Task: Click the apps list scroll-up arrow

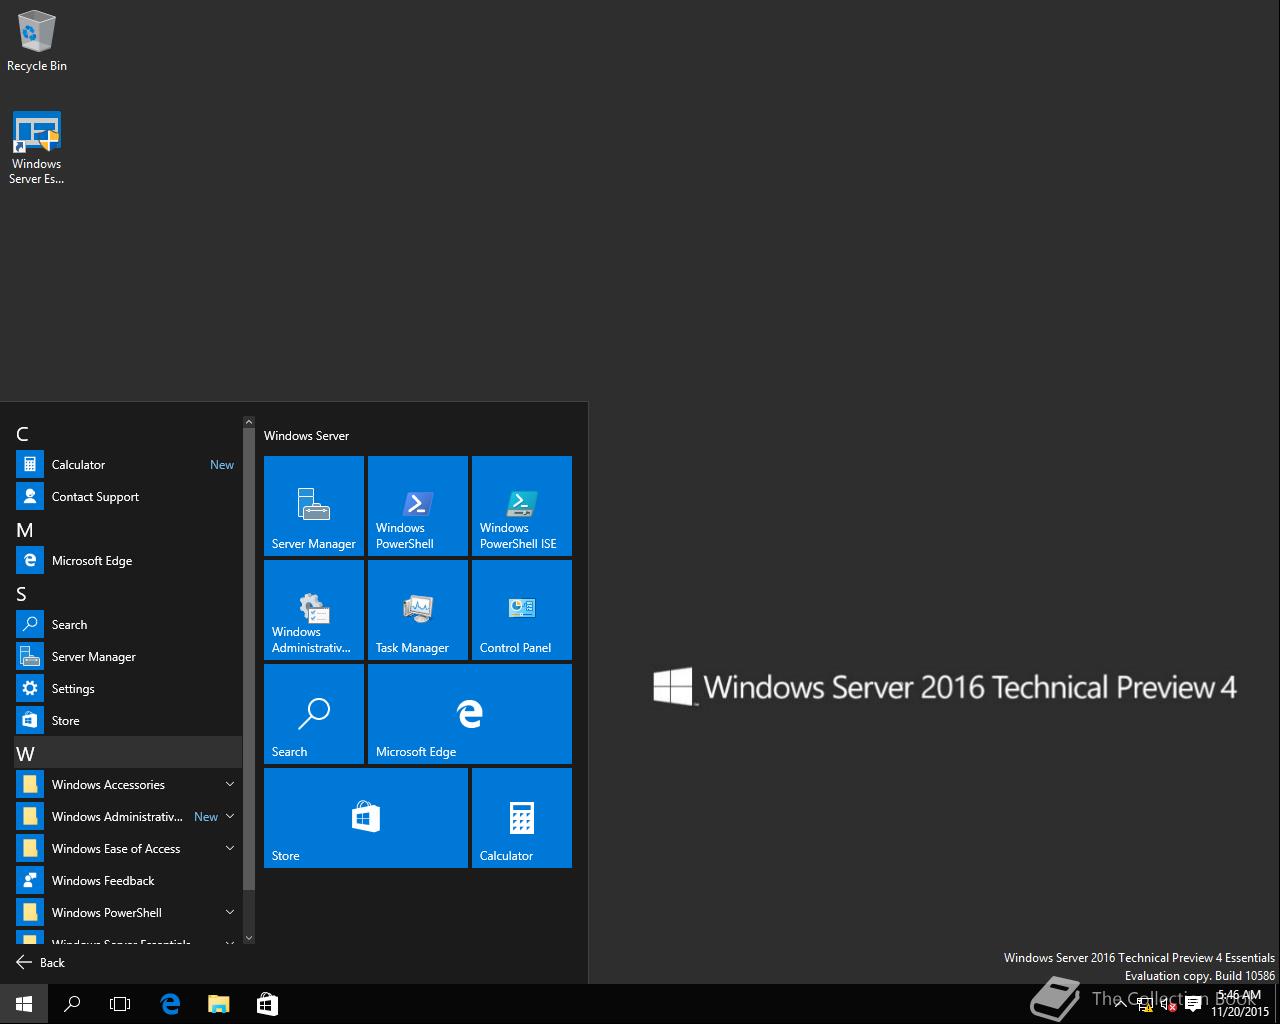Action: click(249, 423)
